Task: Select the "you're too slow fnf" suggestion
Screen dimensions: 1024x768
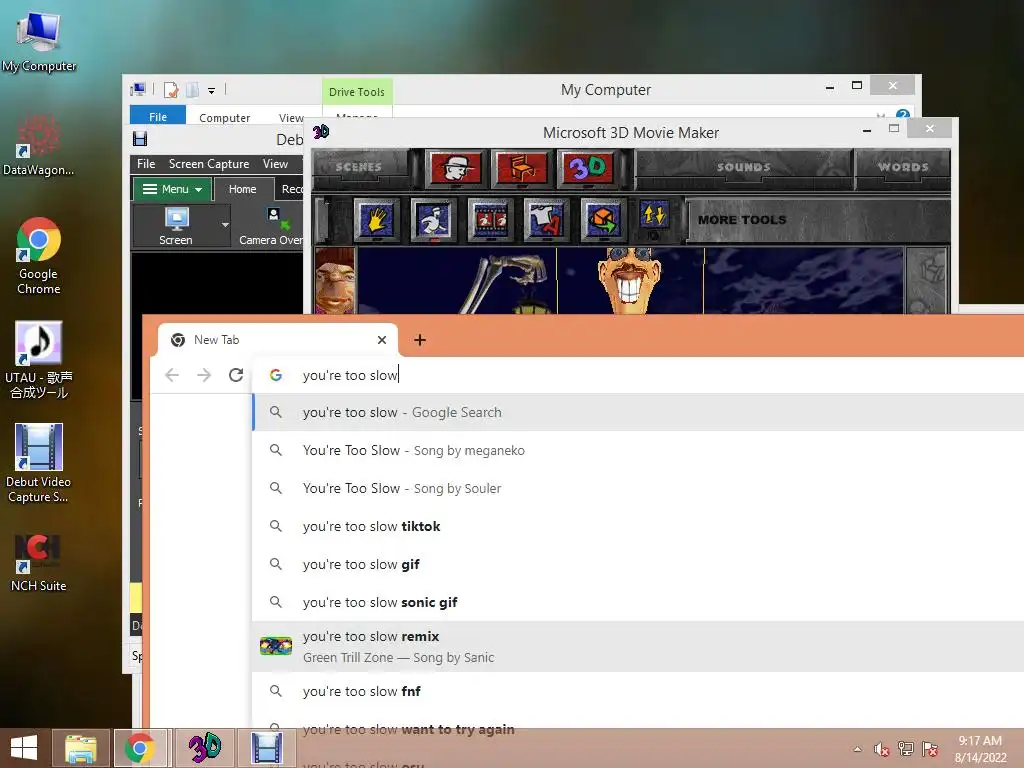Action: click(x=638, y=691)
